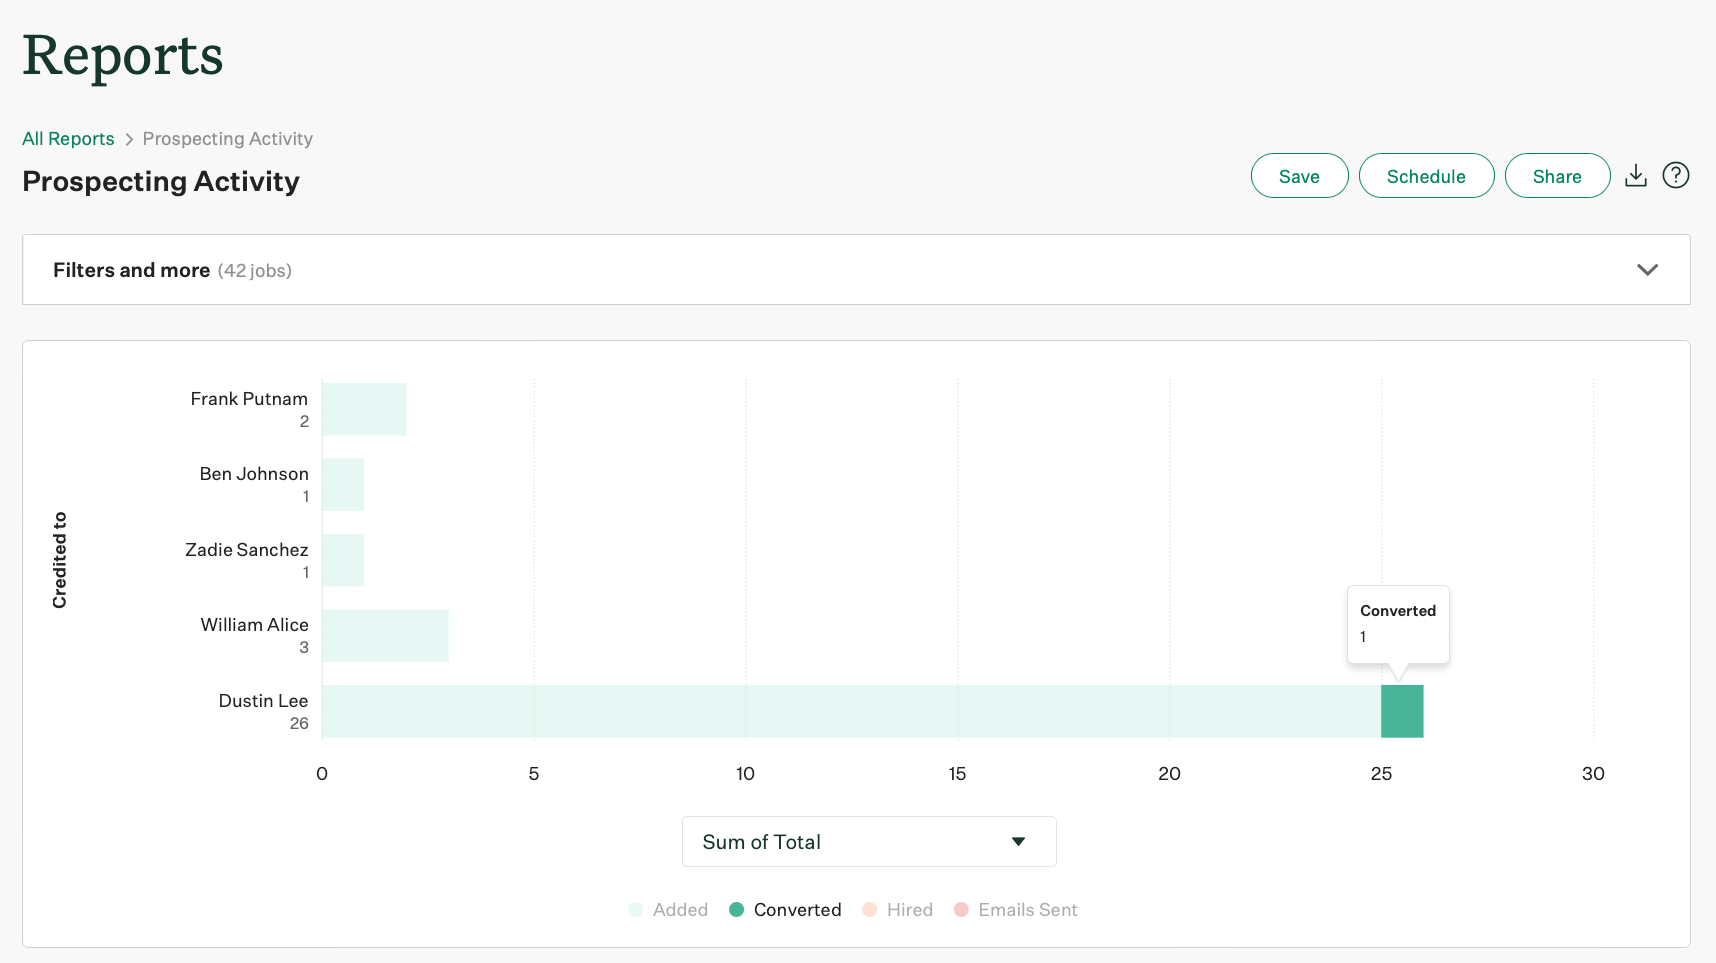Select Prospecting Activity in the breadcrumb
The height and width of the screenshot is (963, 1716).
pos(227,139)
